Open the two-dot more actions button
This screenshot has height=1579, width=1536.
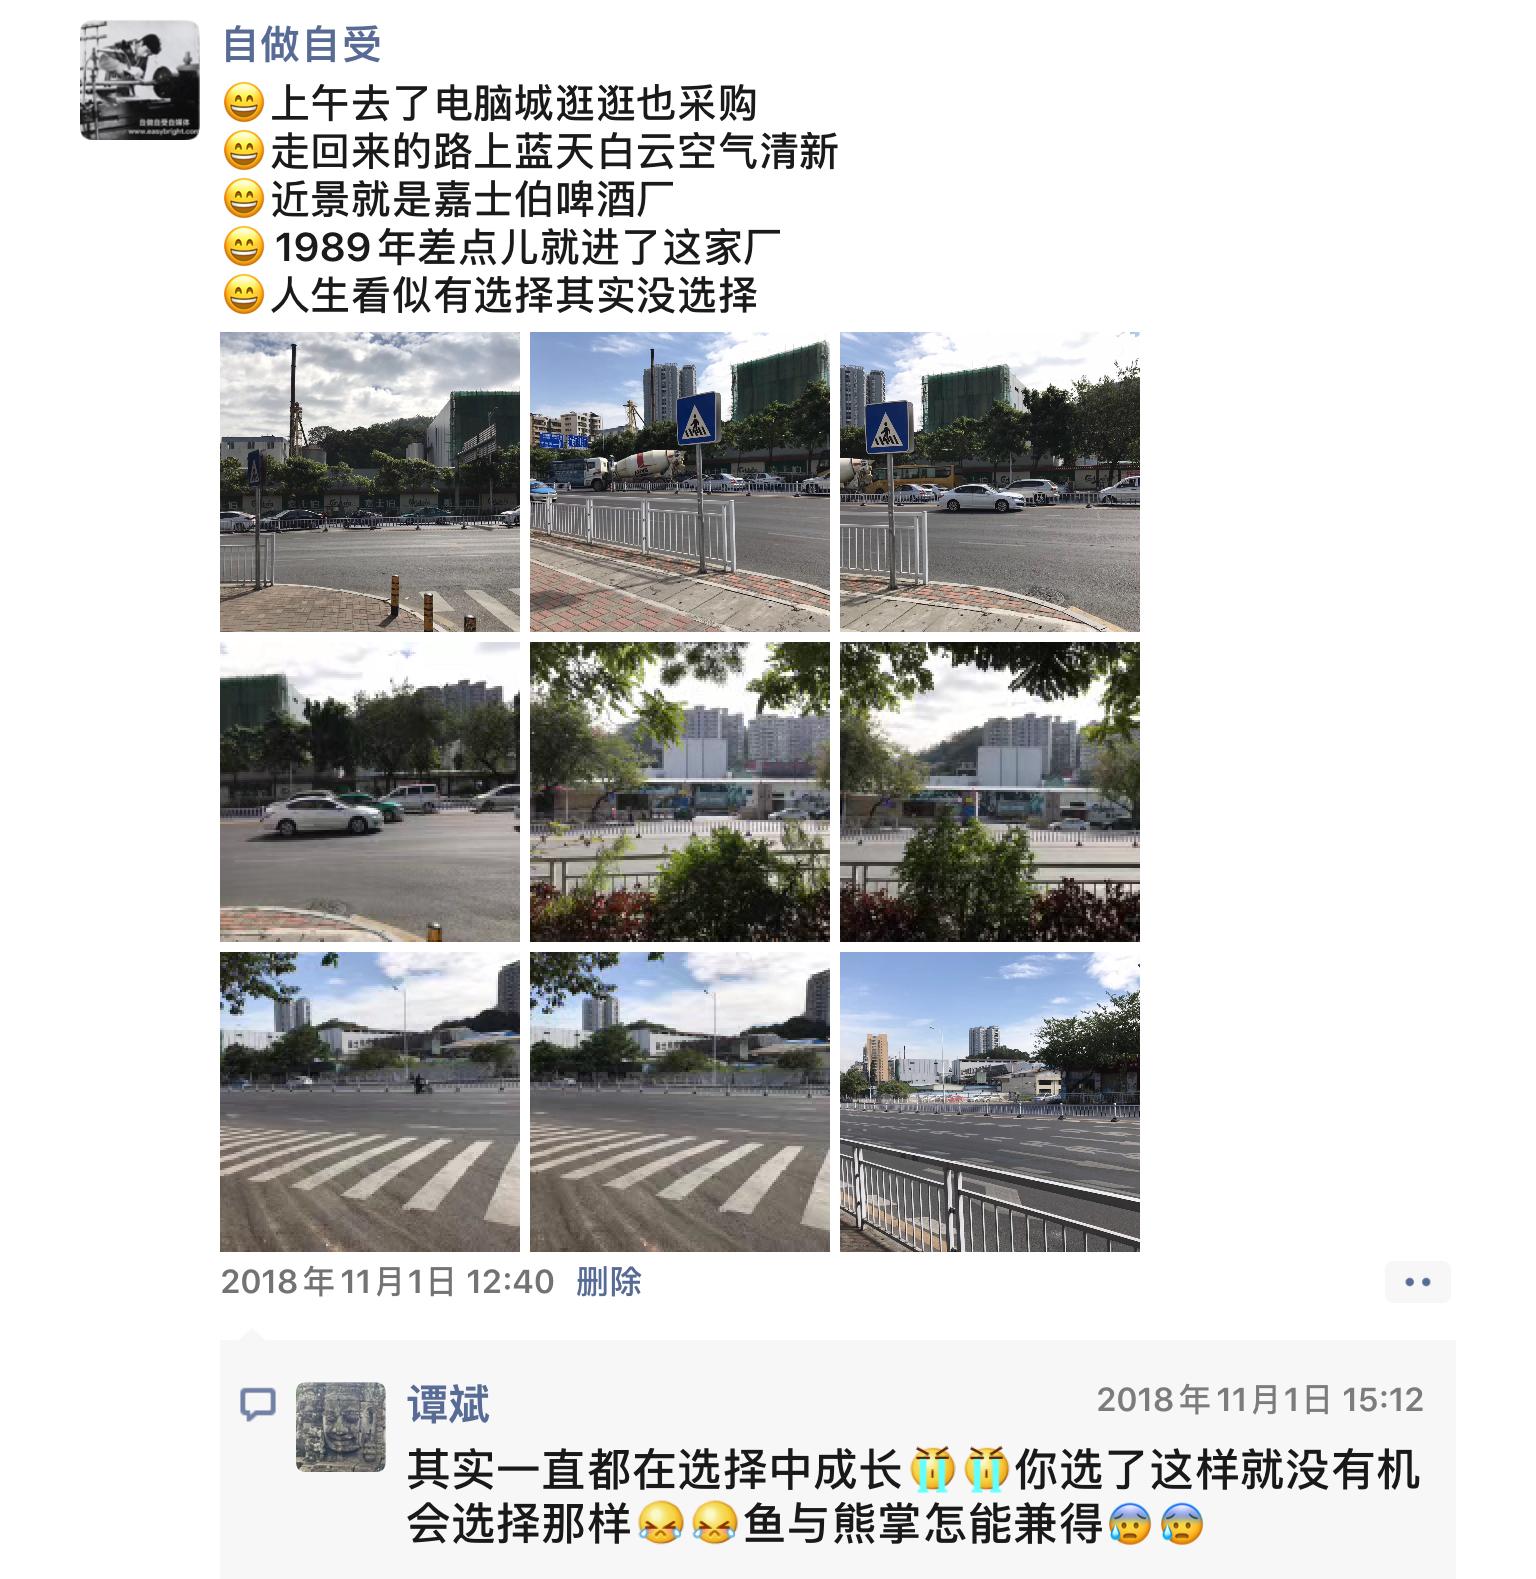[x=1418, y=1282]
